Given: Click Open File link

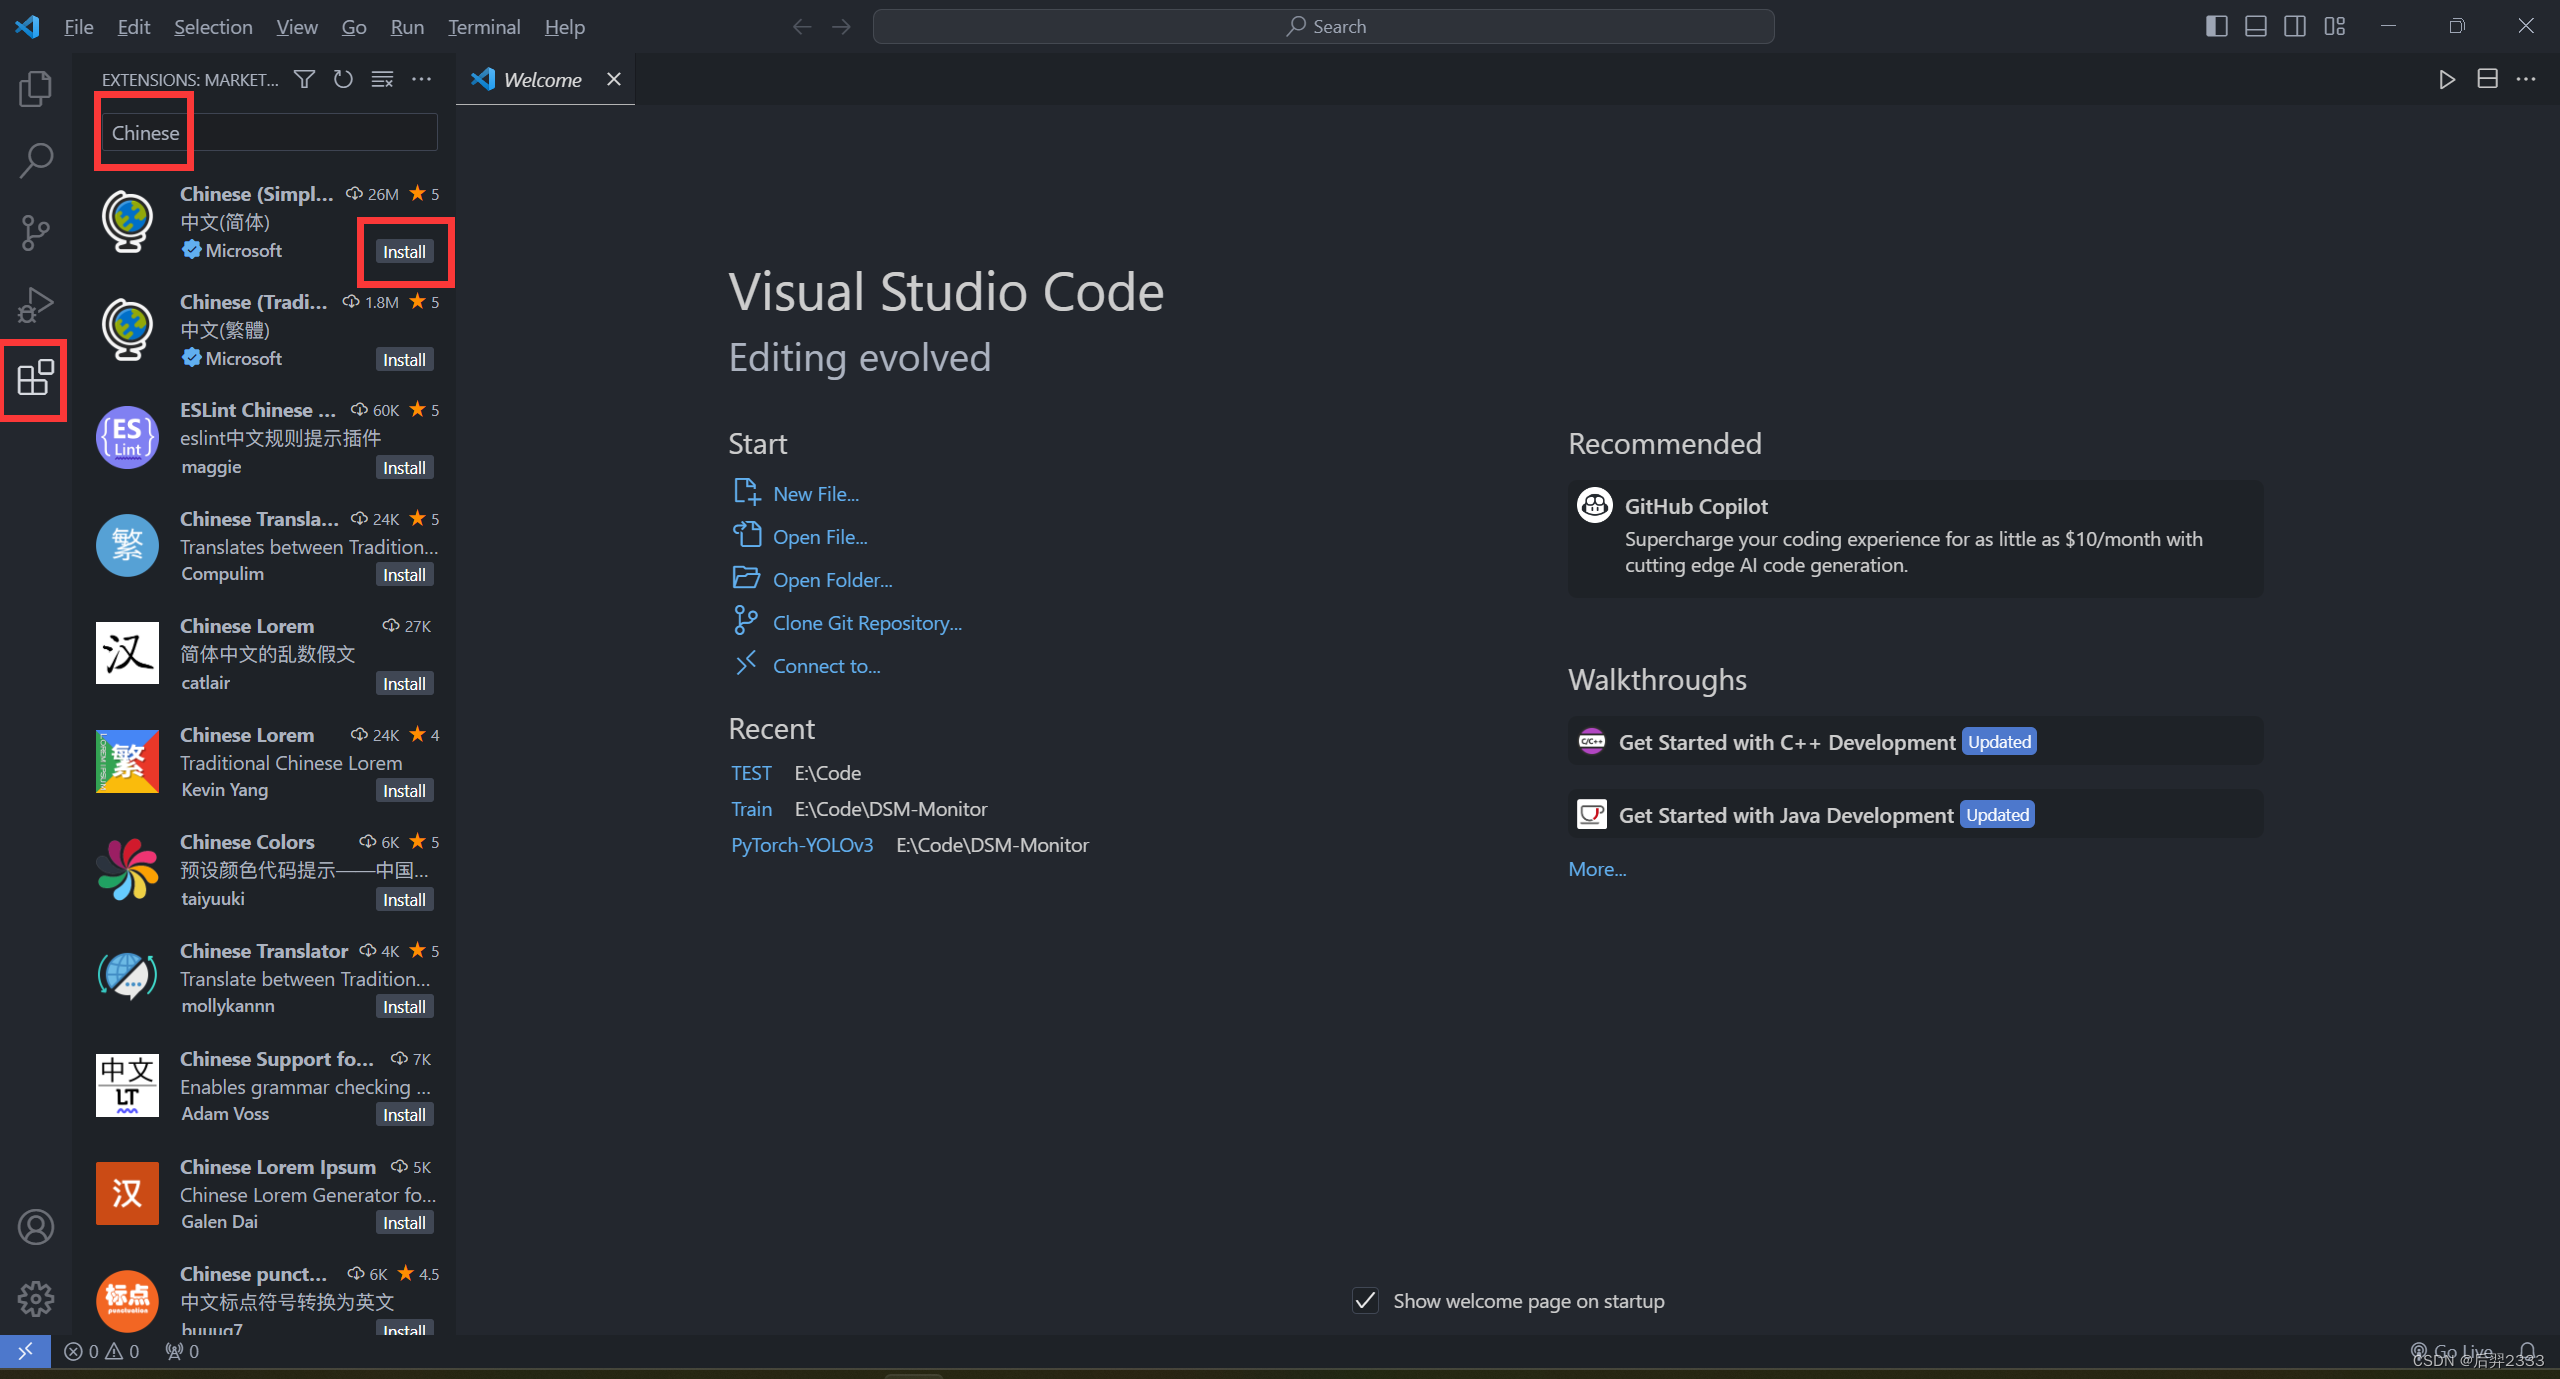Looking at the screenshot, I should (820, 537).
